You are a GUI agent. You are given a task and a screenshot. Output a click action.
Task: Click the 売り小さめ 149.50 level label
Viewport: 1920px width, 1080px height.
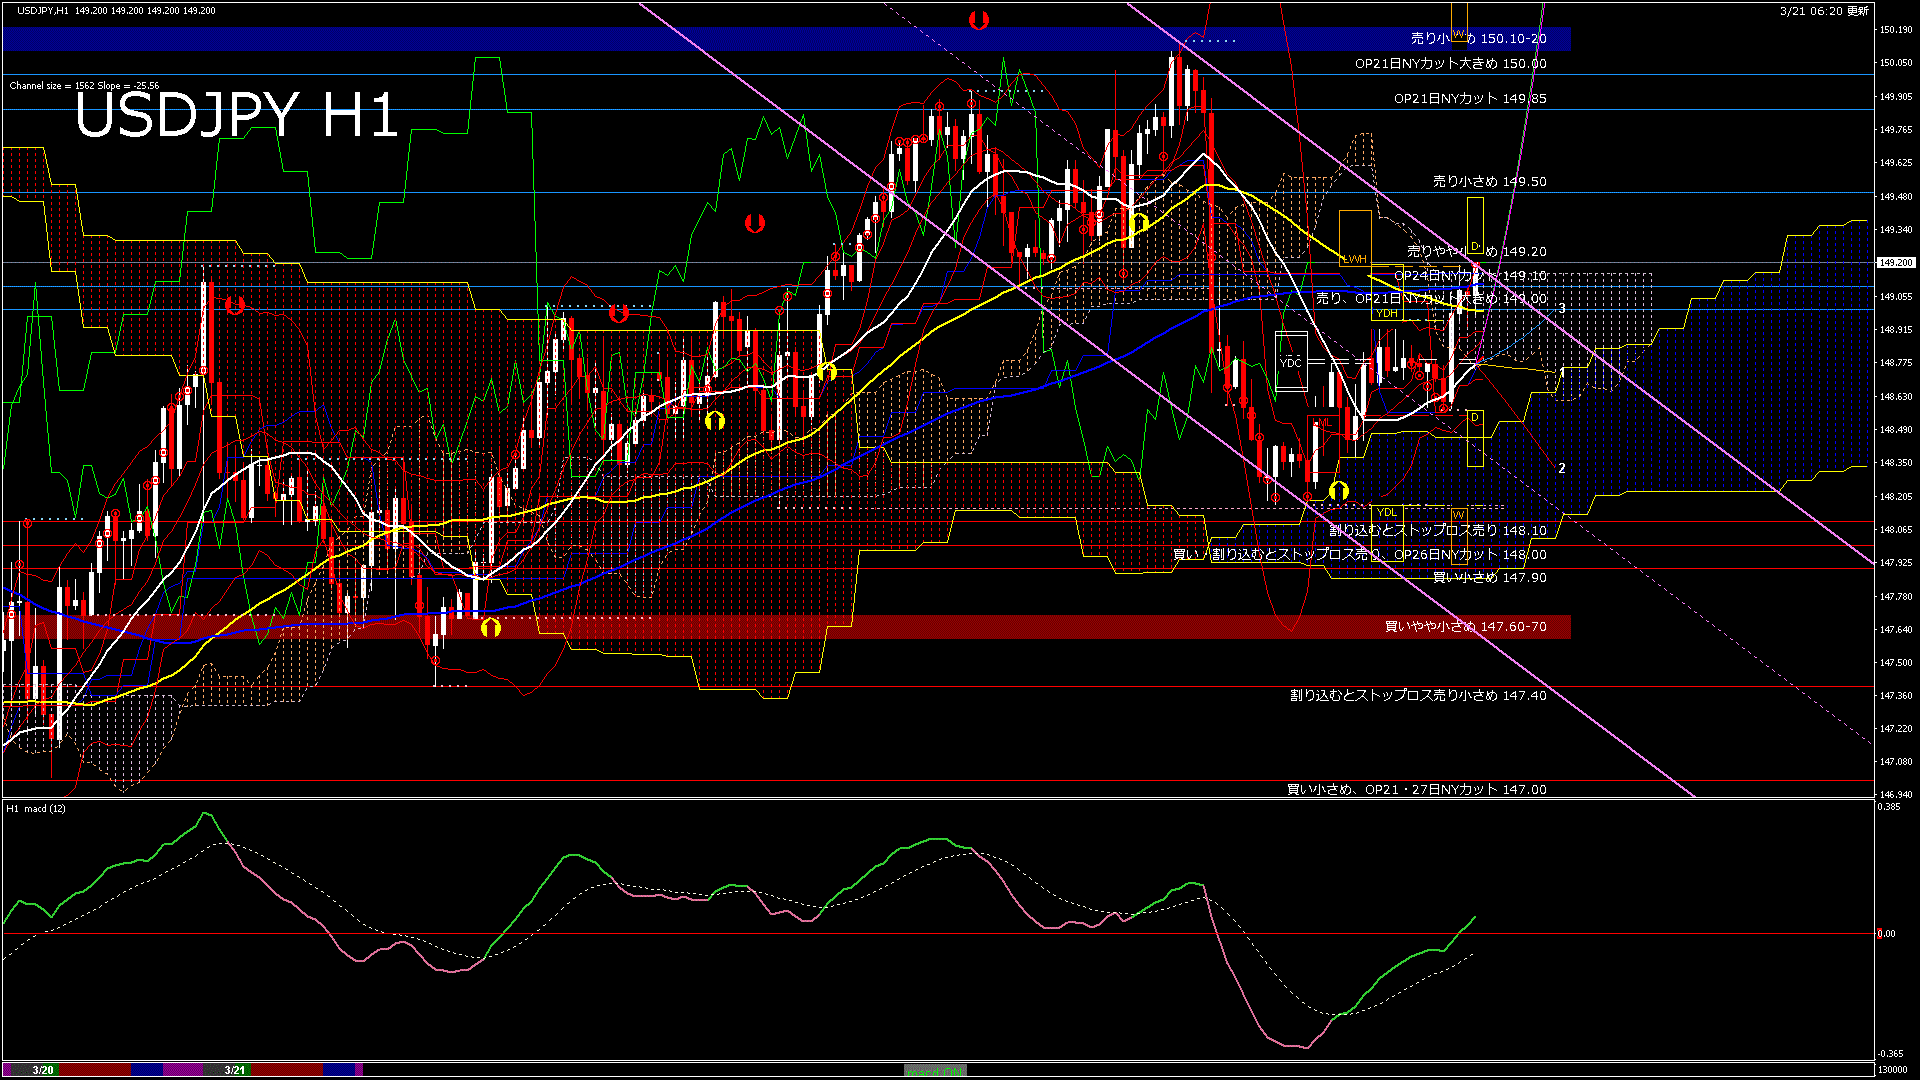coord(1489,182)
